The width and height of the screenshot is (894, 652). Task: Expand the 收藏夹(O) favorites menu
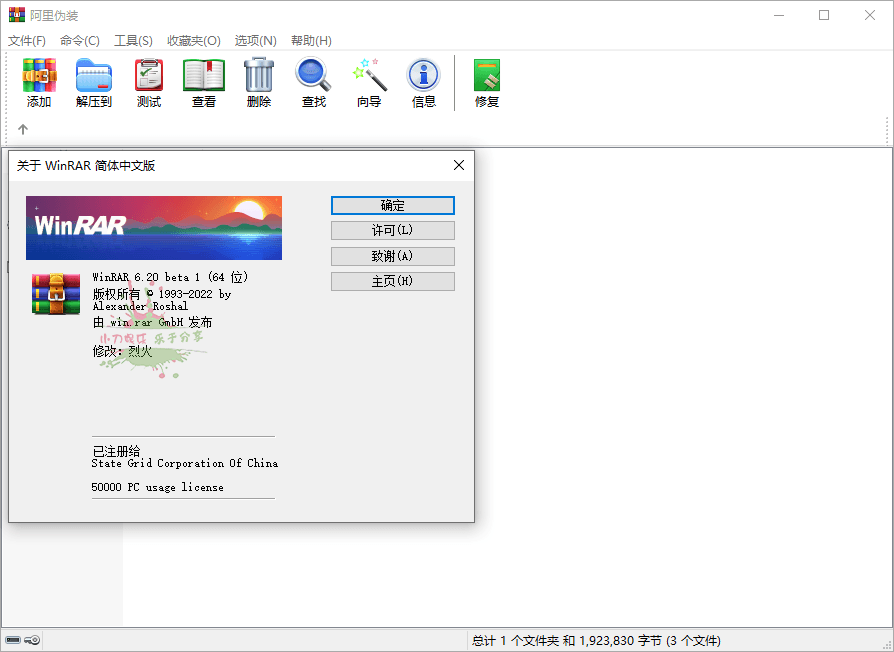[x=193, y=41]
